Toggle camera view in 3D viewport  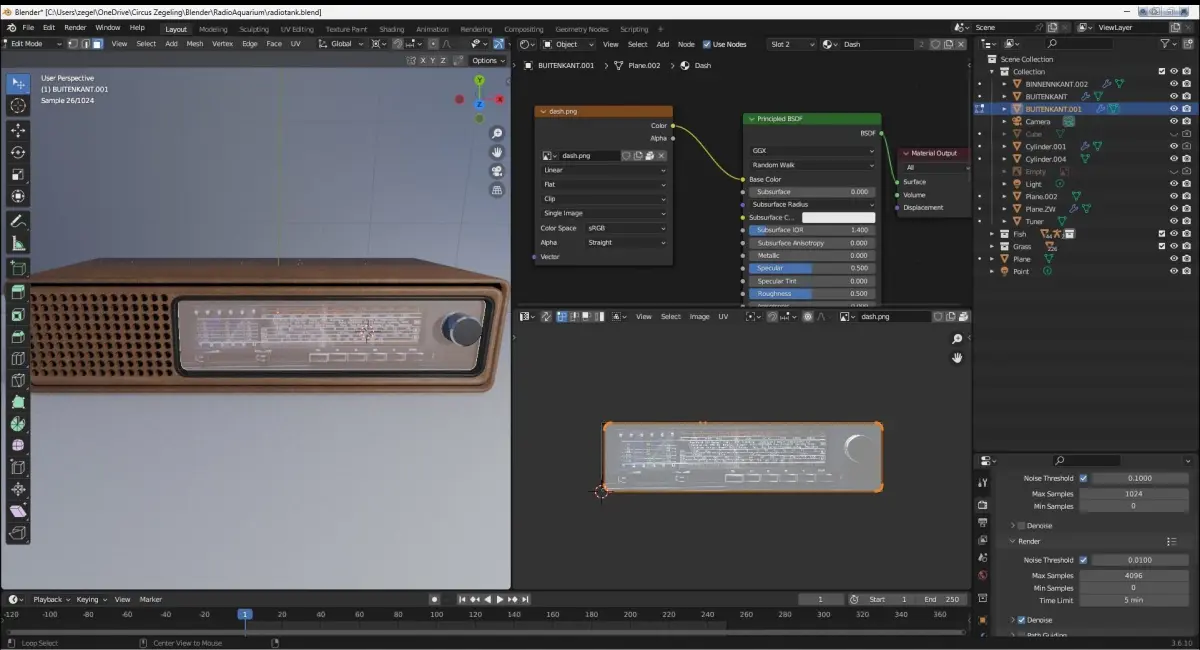click(x=497, y=171)
